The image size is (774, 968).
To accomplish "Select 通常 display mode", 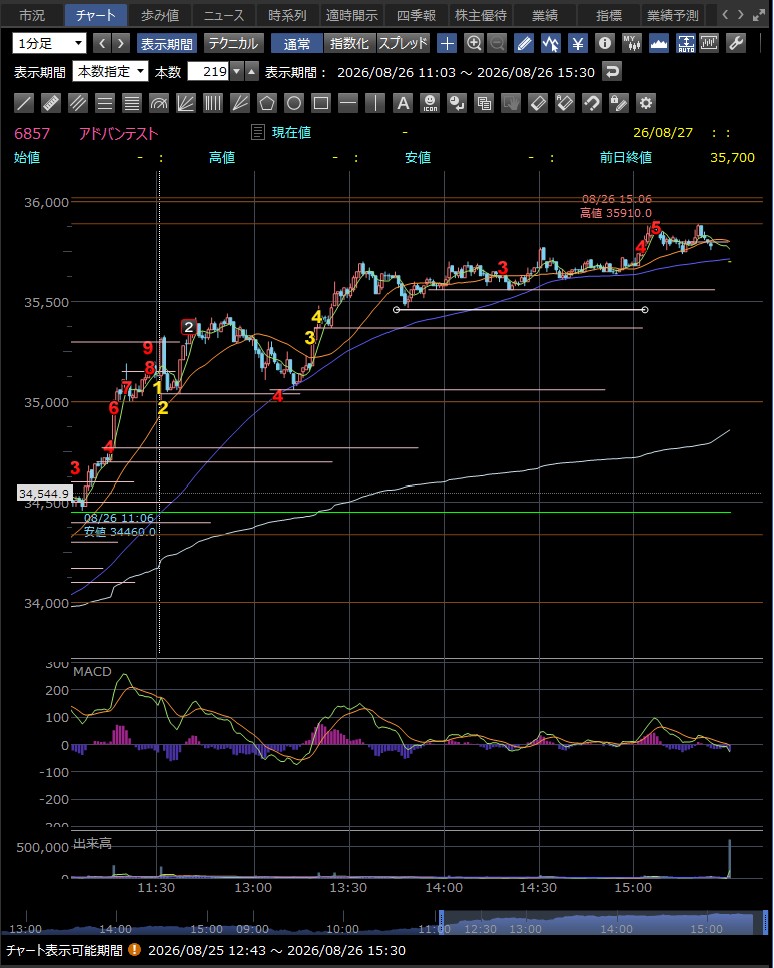I will tap(296, 43).
